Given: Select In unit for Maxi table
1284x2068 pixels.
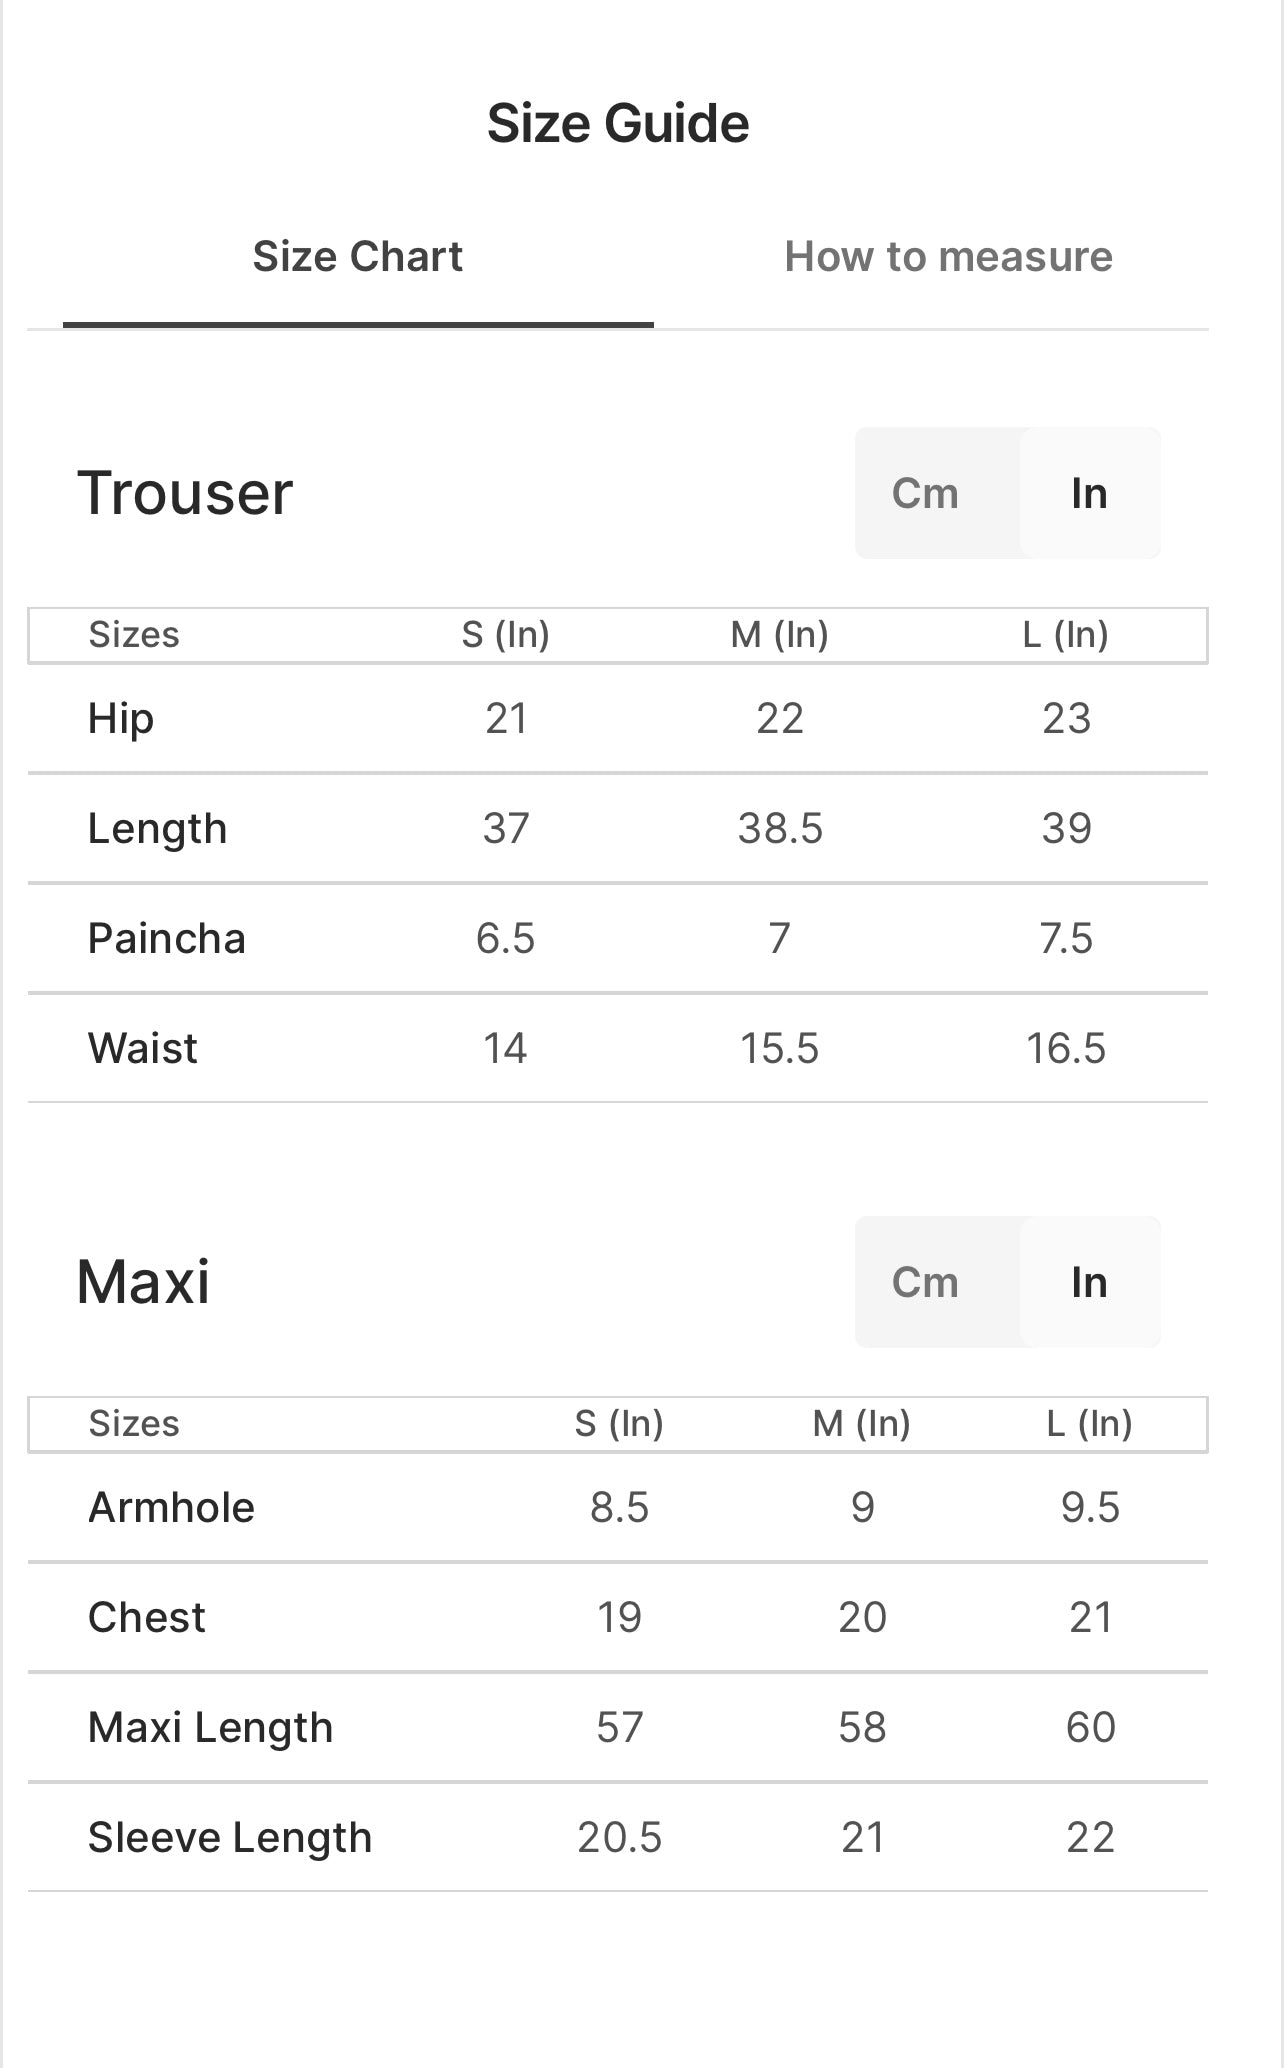Looking at the screenshot, I should [1089, 1282].
